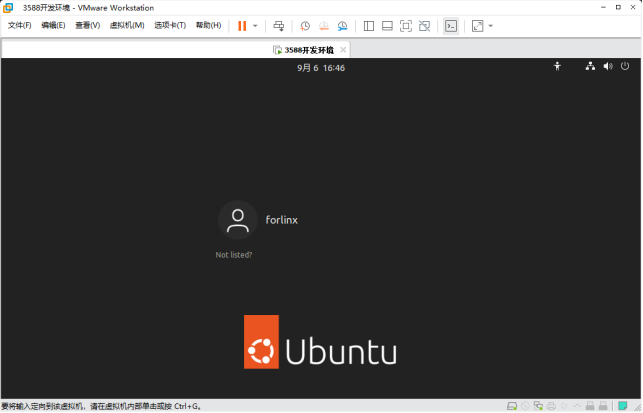The image size is (643, 413).
Task: Open the 查看(V) menu
Action: pos(87,25)
